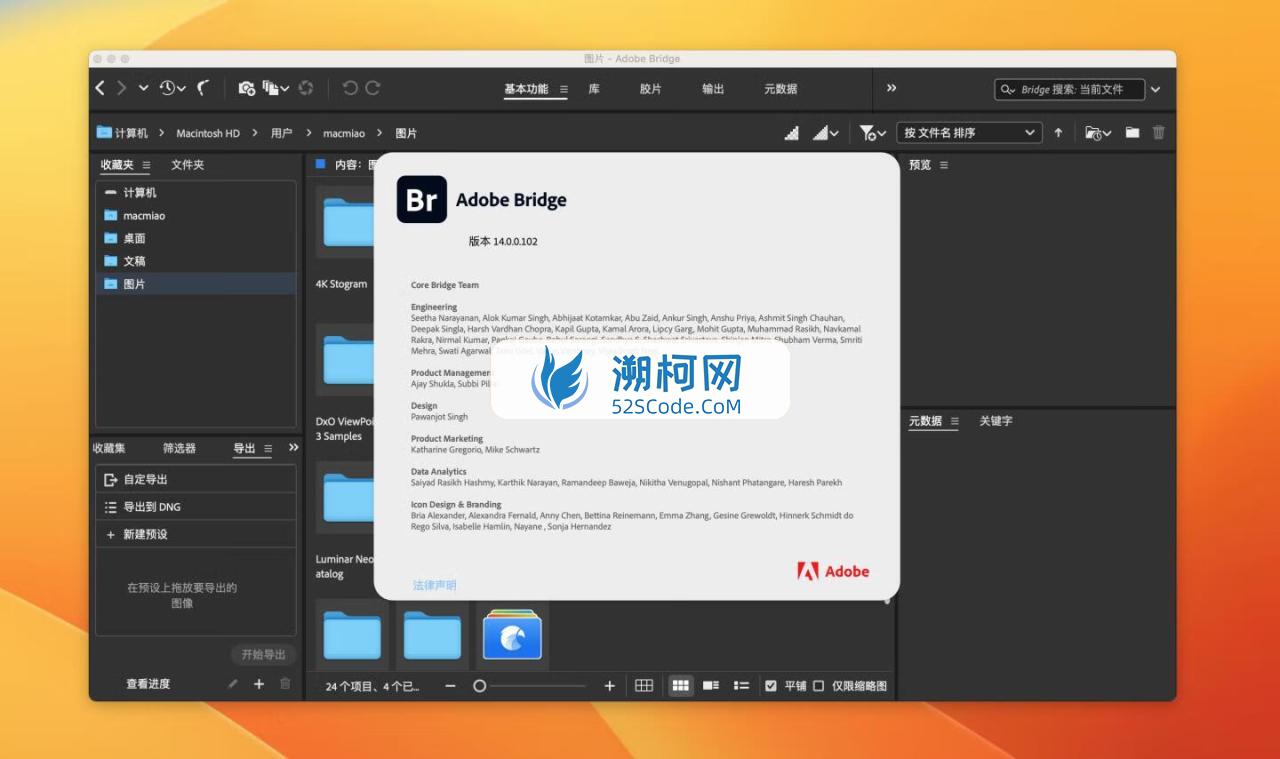Select macmiao in the favorites list
The image size is (1280, 759).
coord(196,215)
